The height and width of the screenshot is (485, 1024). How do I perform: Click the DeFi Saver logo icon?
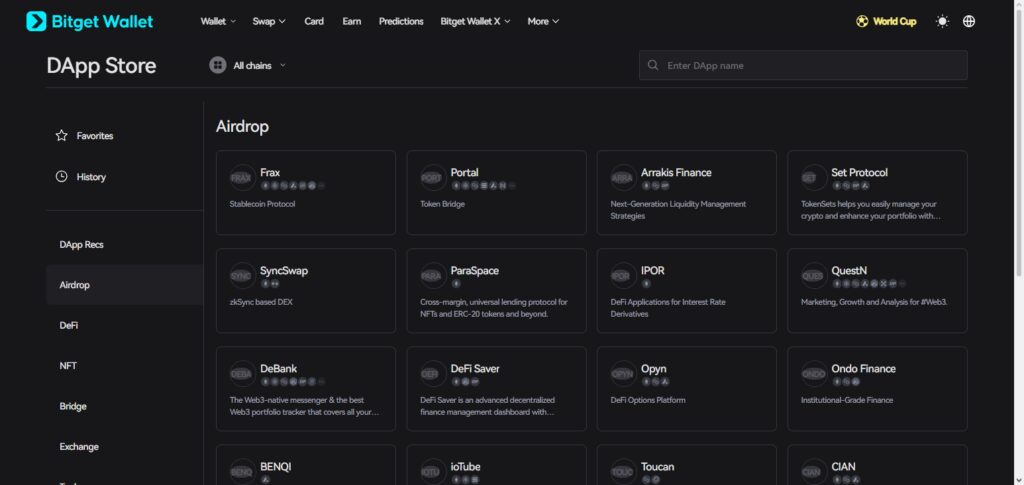[432, 373]
